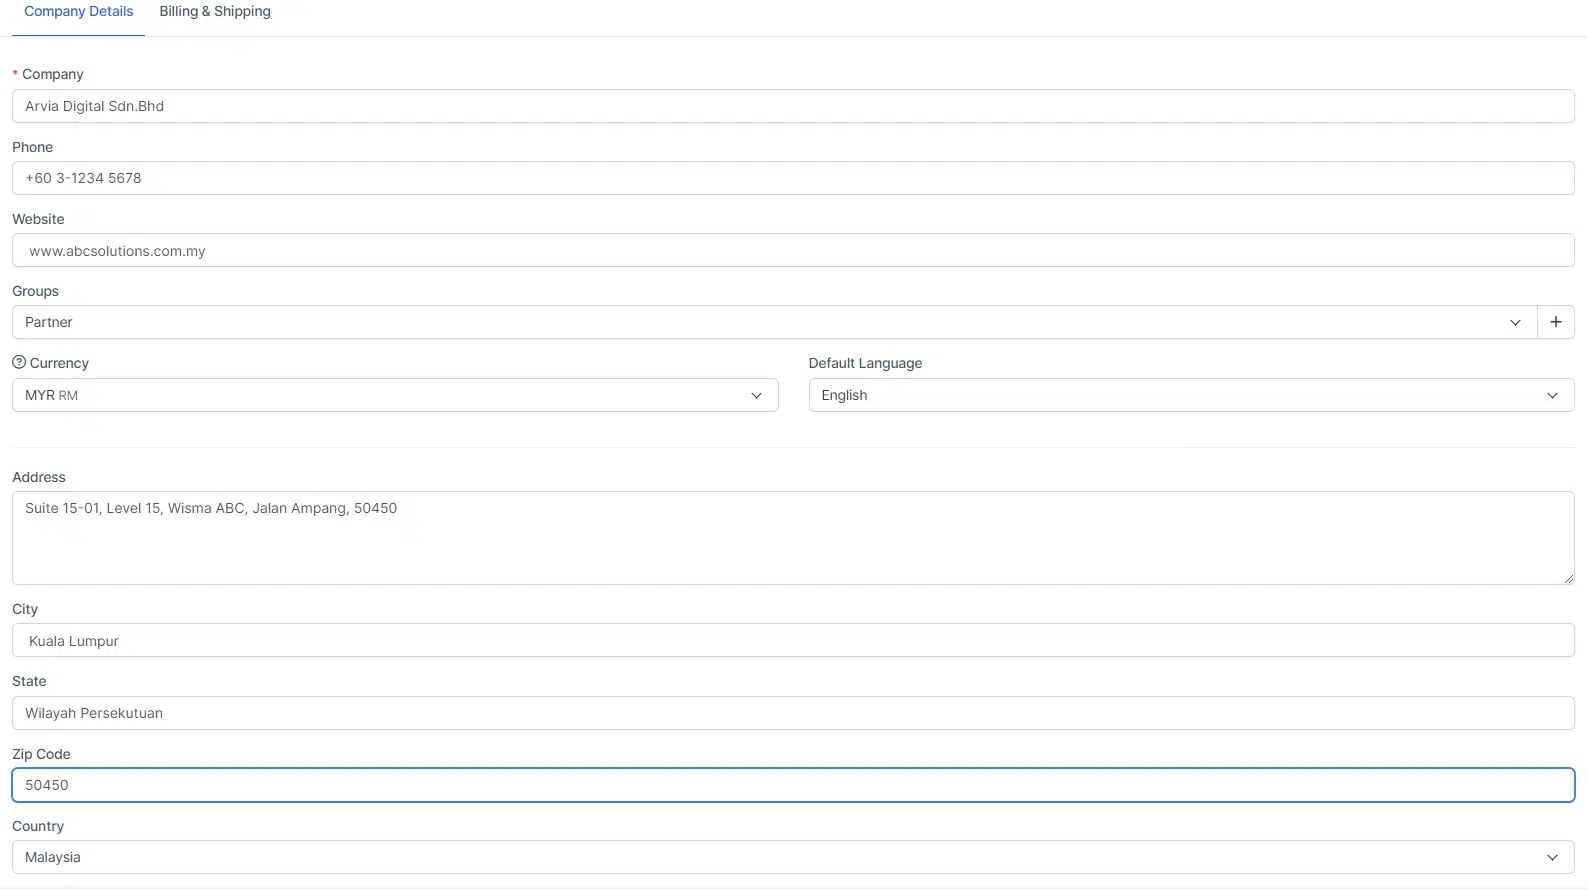1587x891 pixels.
Task: Switch to the Company Details tab
Action: [79, 12]
